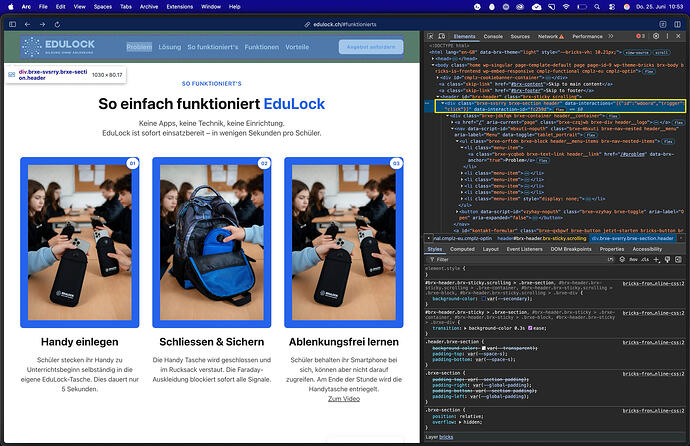Switch to the Styles pane tab

click(434, 249)
